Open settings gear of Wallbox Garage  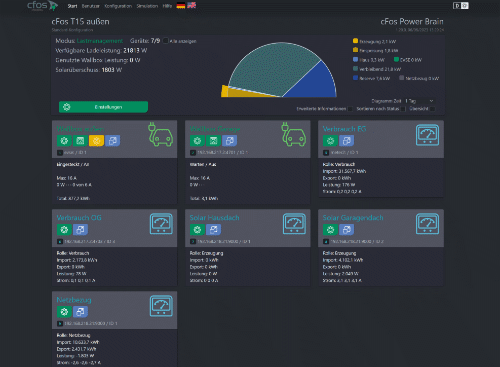[x=197, y=141]
